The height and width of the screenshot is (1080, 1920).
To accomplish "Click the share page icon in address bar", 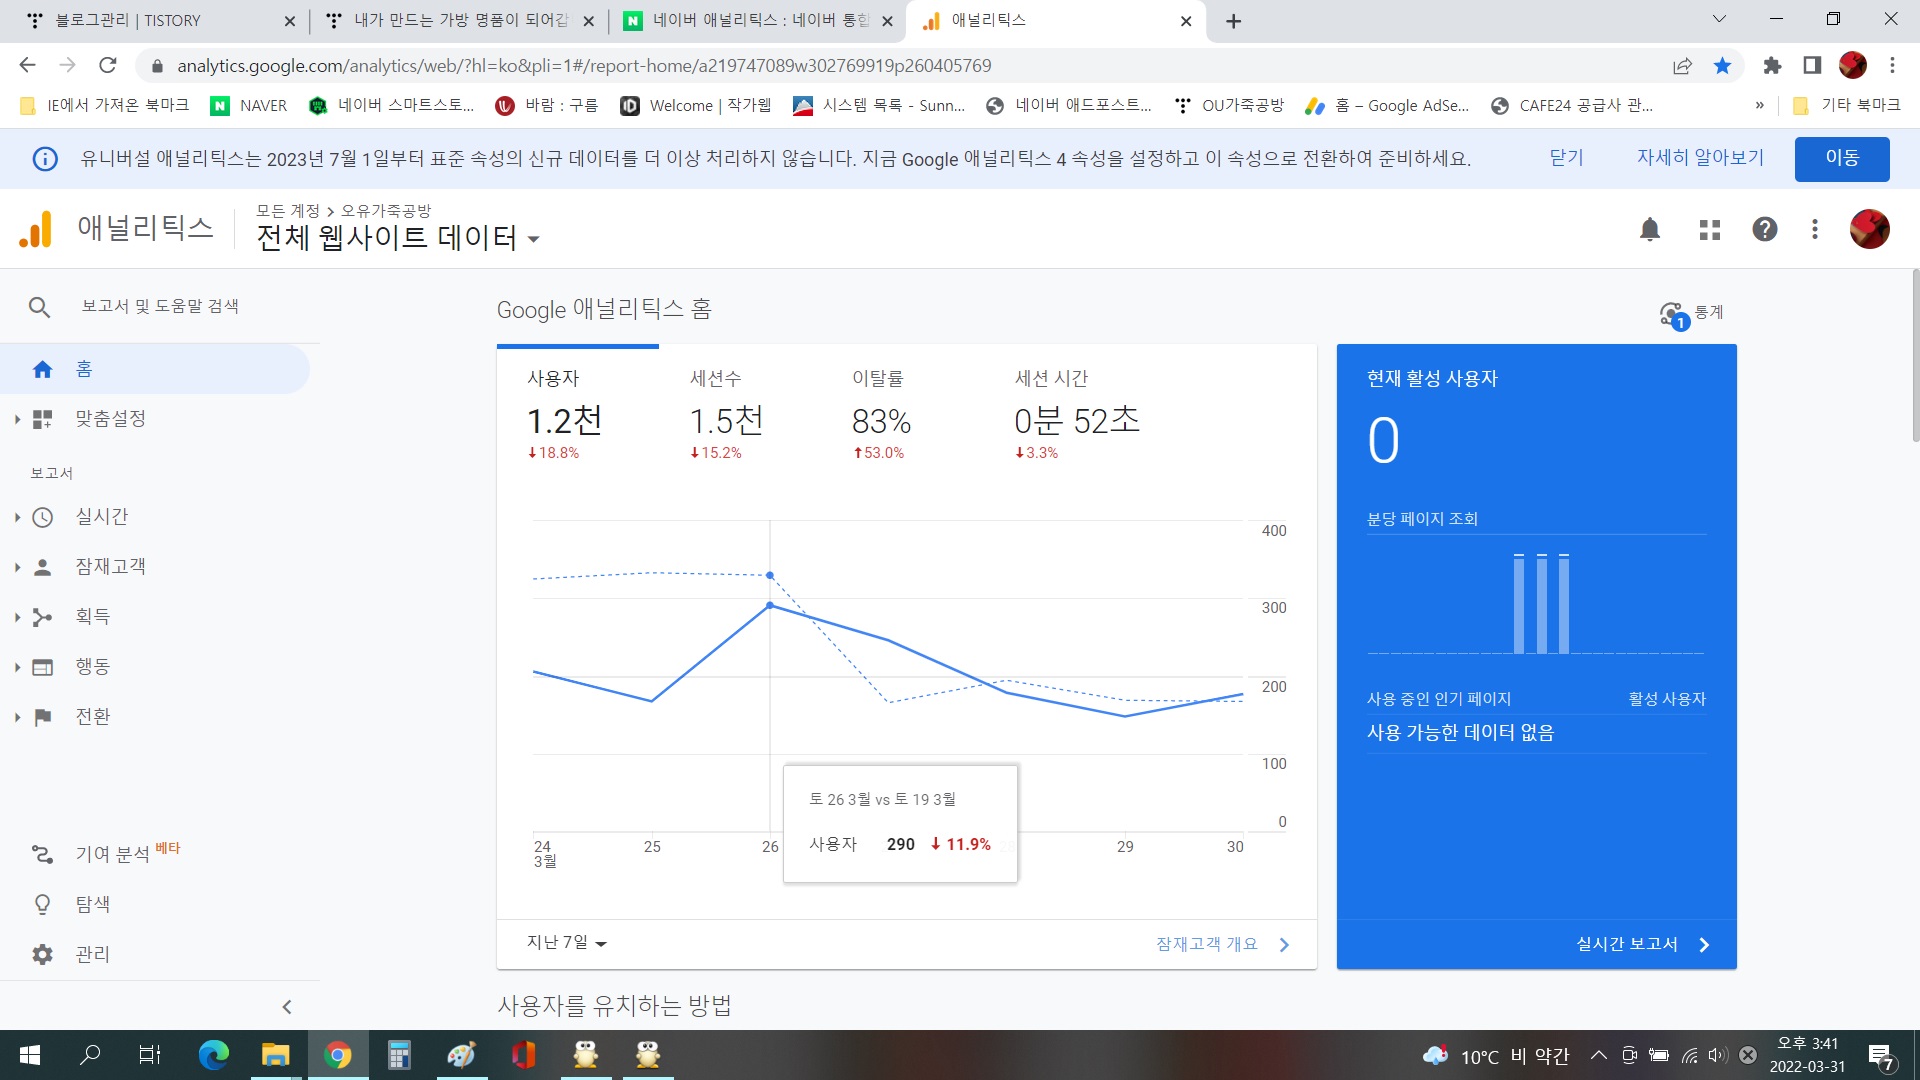I will [x=1682, y=66].
